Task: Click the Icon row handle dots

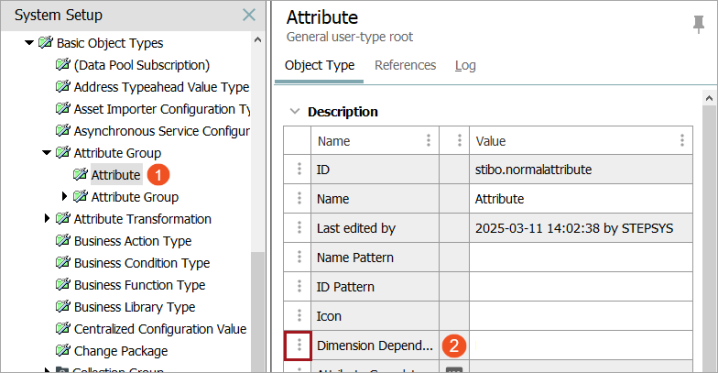Action: [x=299, y=315]
